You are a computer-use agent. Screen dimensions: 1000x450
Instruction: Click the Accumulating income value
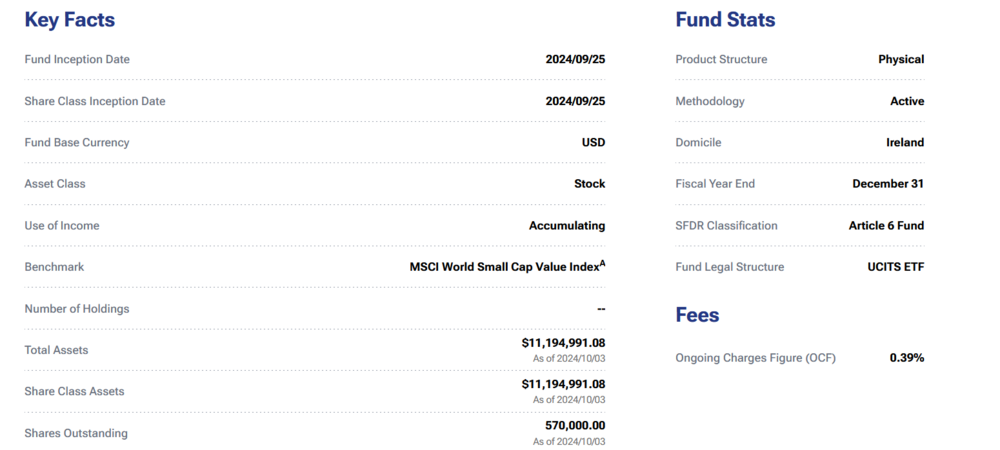pyautogui.click(x=567, y=226)
